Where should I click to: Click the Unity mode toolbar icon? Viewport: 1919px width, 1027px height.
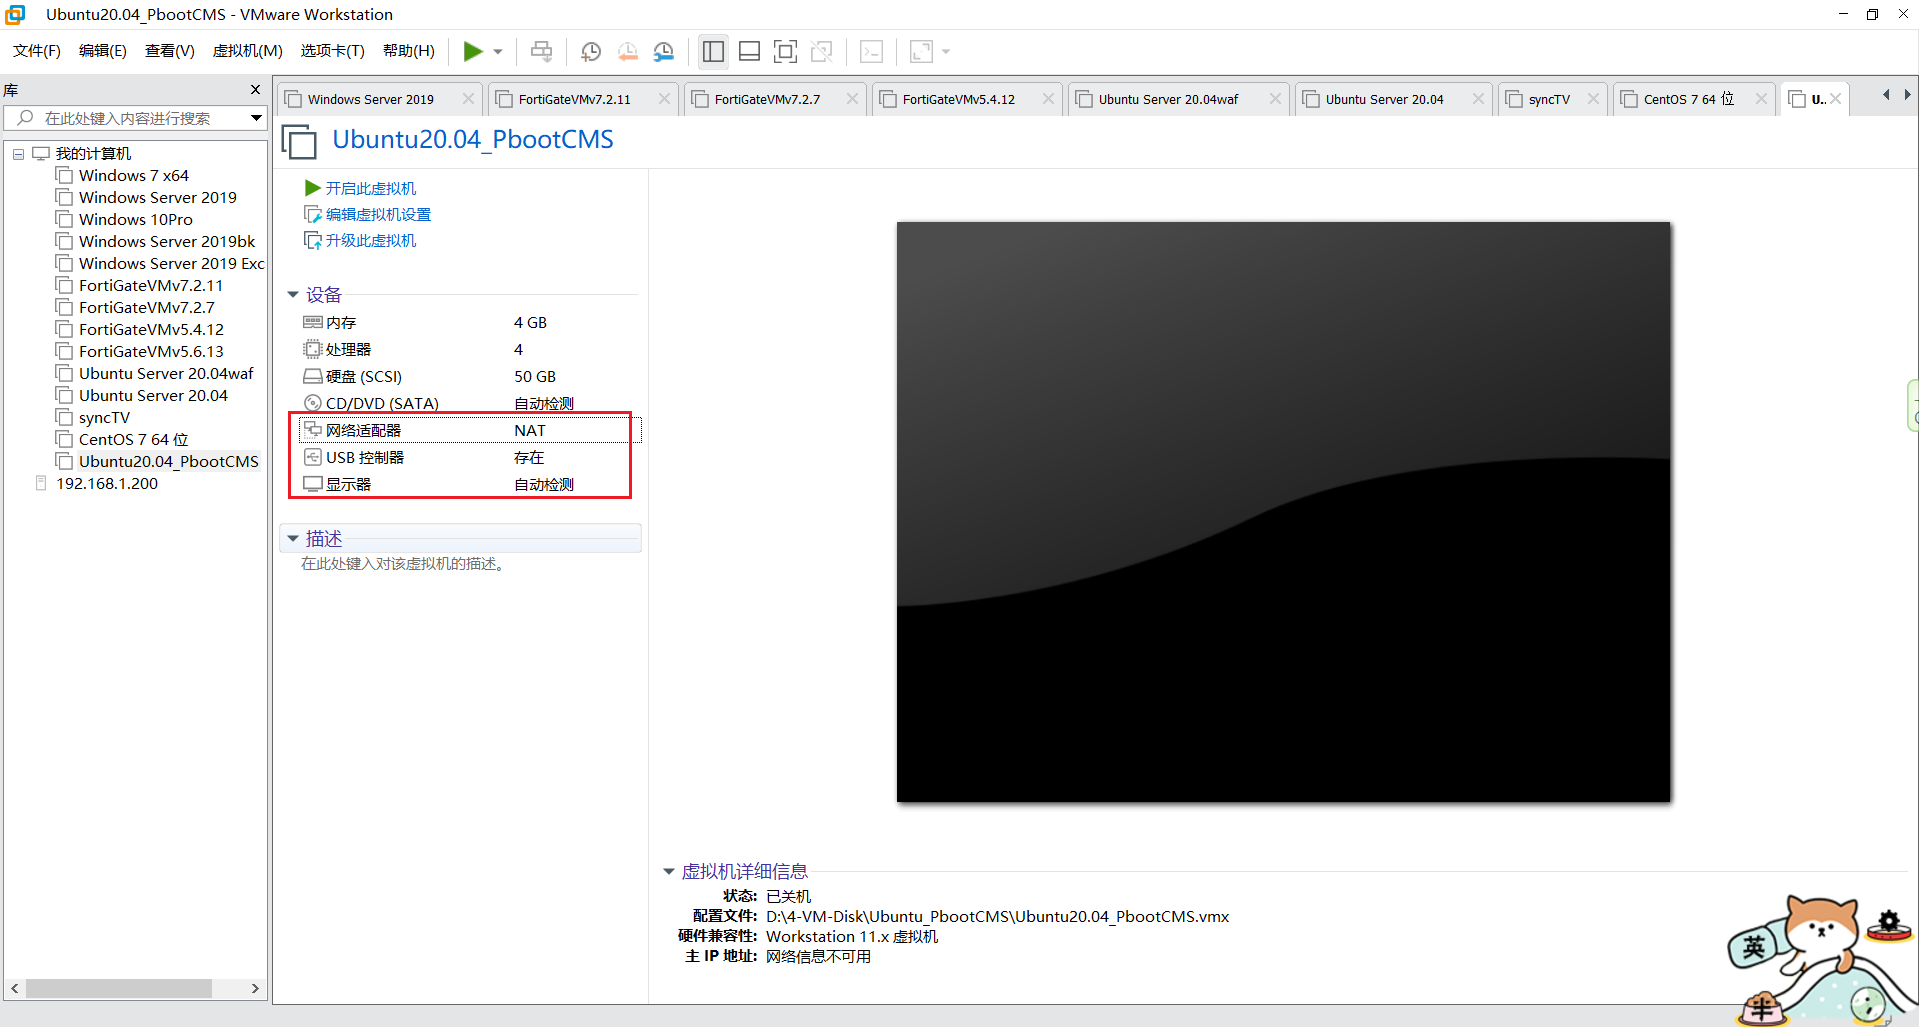point(822,51)
